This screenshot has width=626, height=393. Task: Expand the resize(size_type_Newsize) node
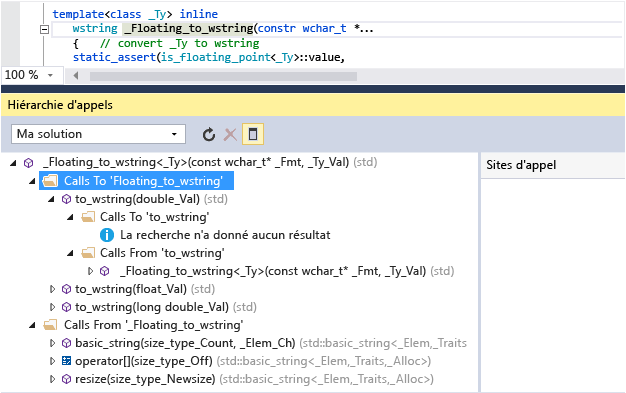point(52,379)
